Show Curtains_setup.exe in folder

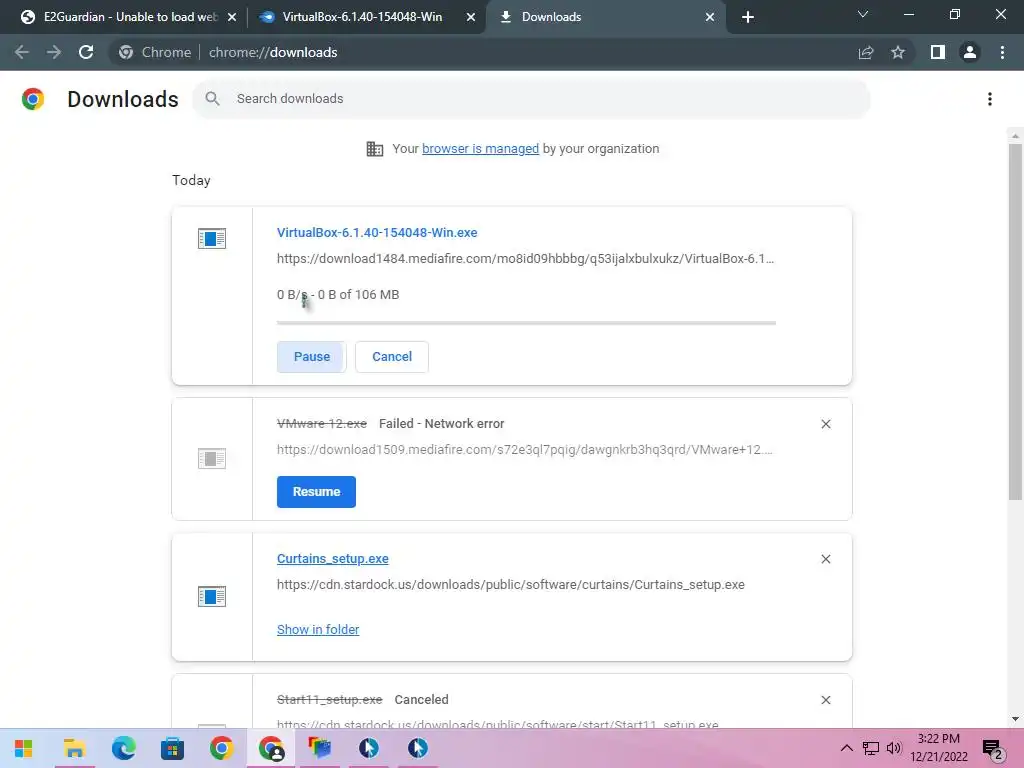tap(318, 630)
